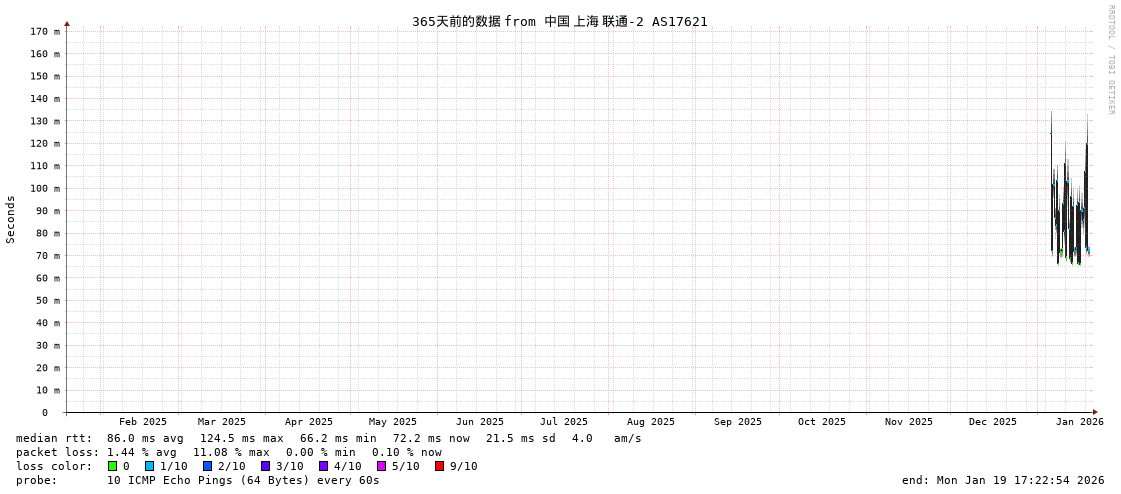Click the green 0 loss color swatch
This screenshot has width=1121, height=494.
113,466
